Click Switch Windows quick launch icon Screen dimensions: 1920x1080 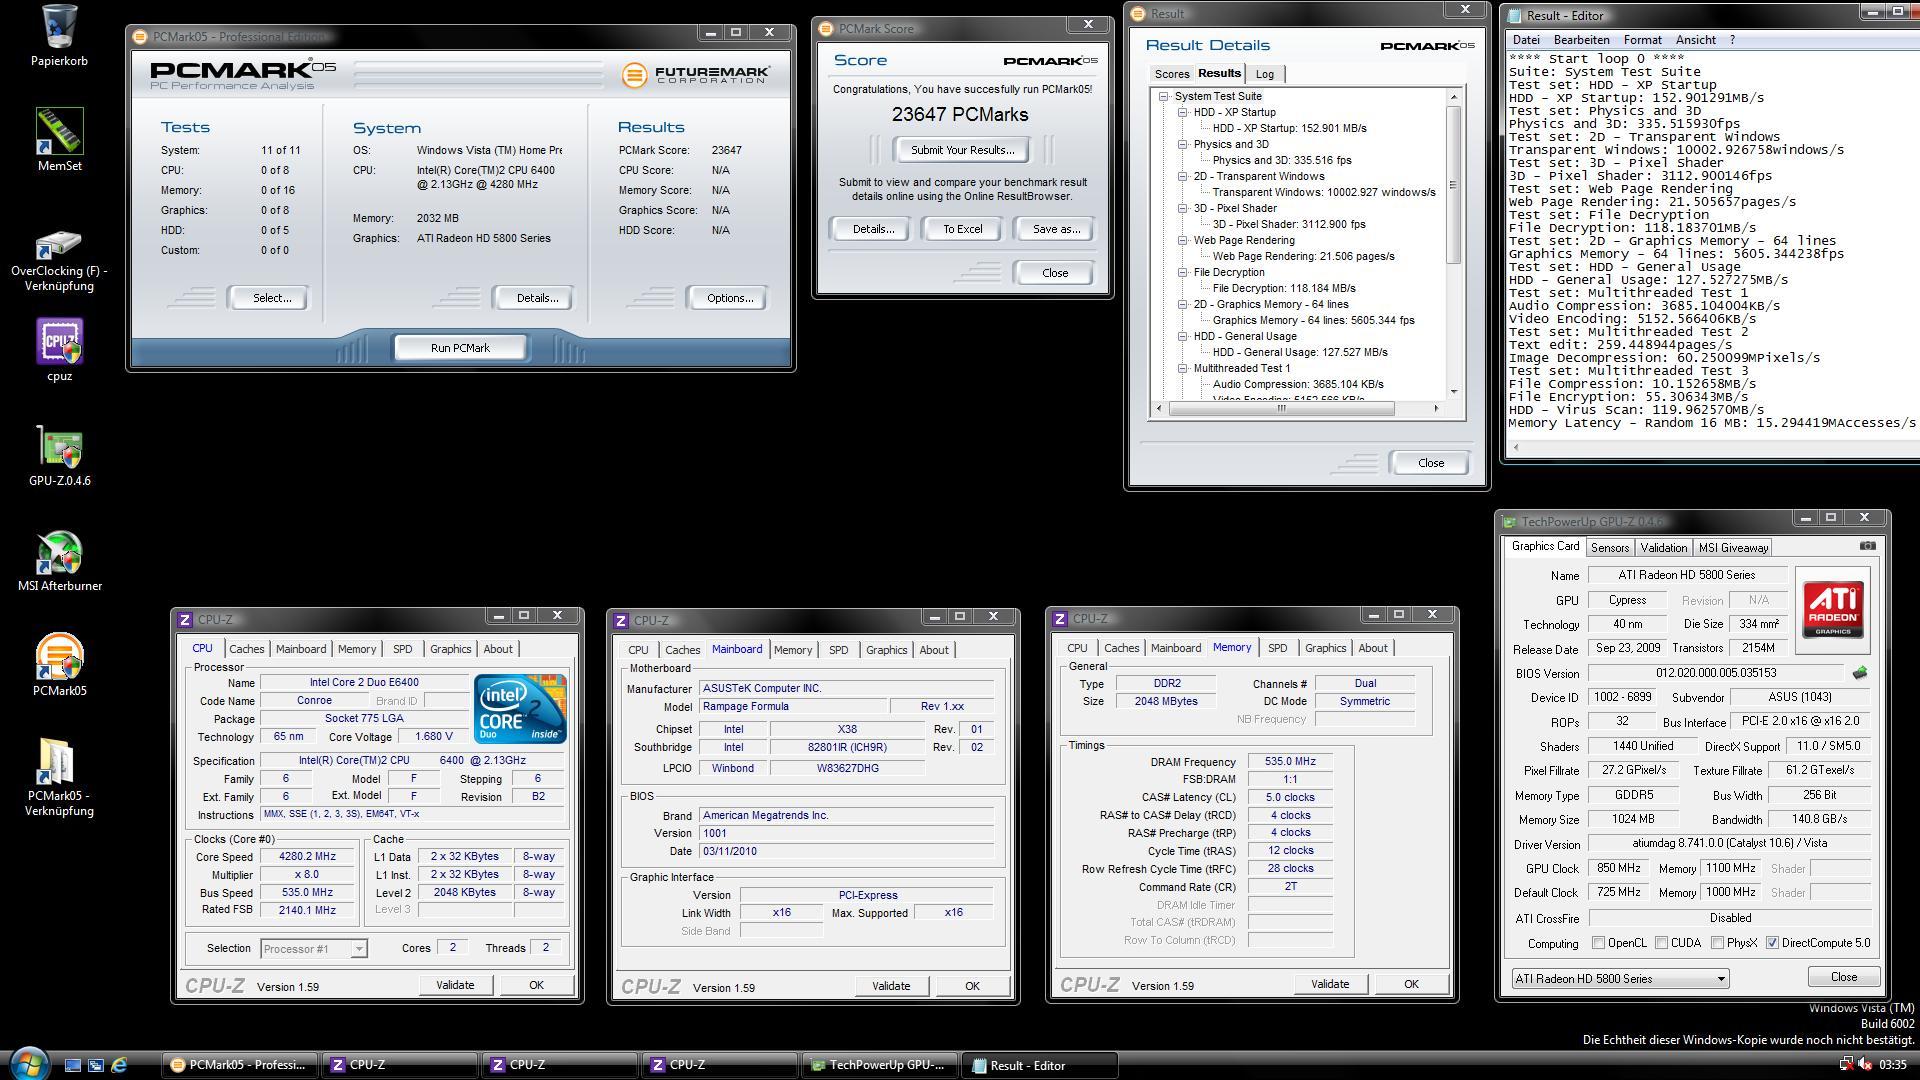96,1065
